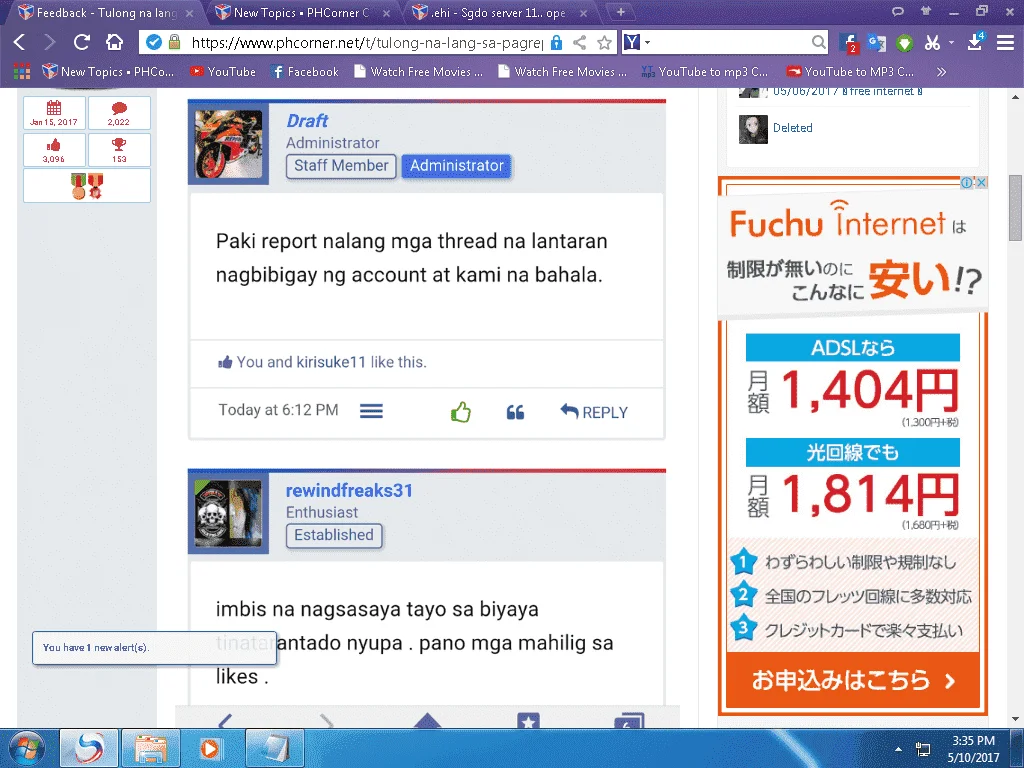
Task: Open the notepad taskbar icon
Action: coord(276,748)
